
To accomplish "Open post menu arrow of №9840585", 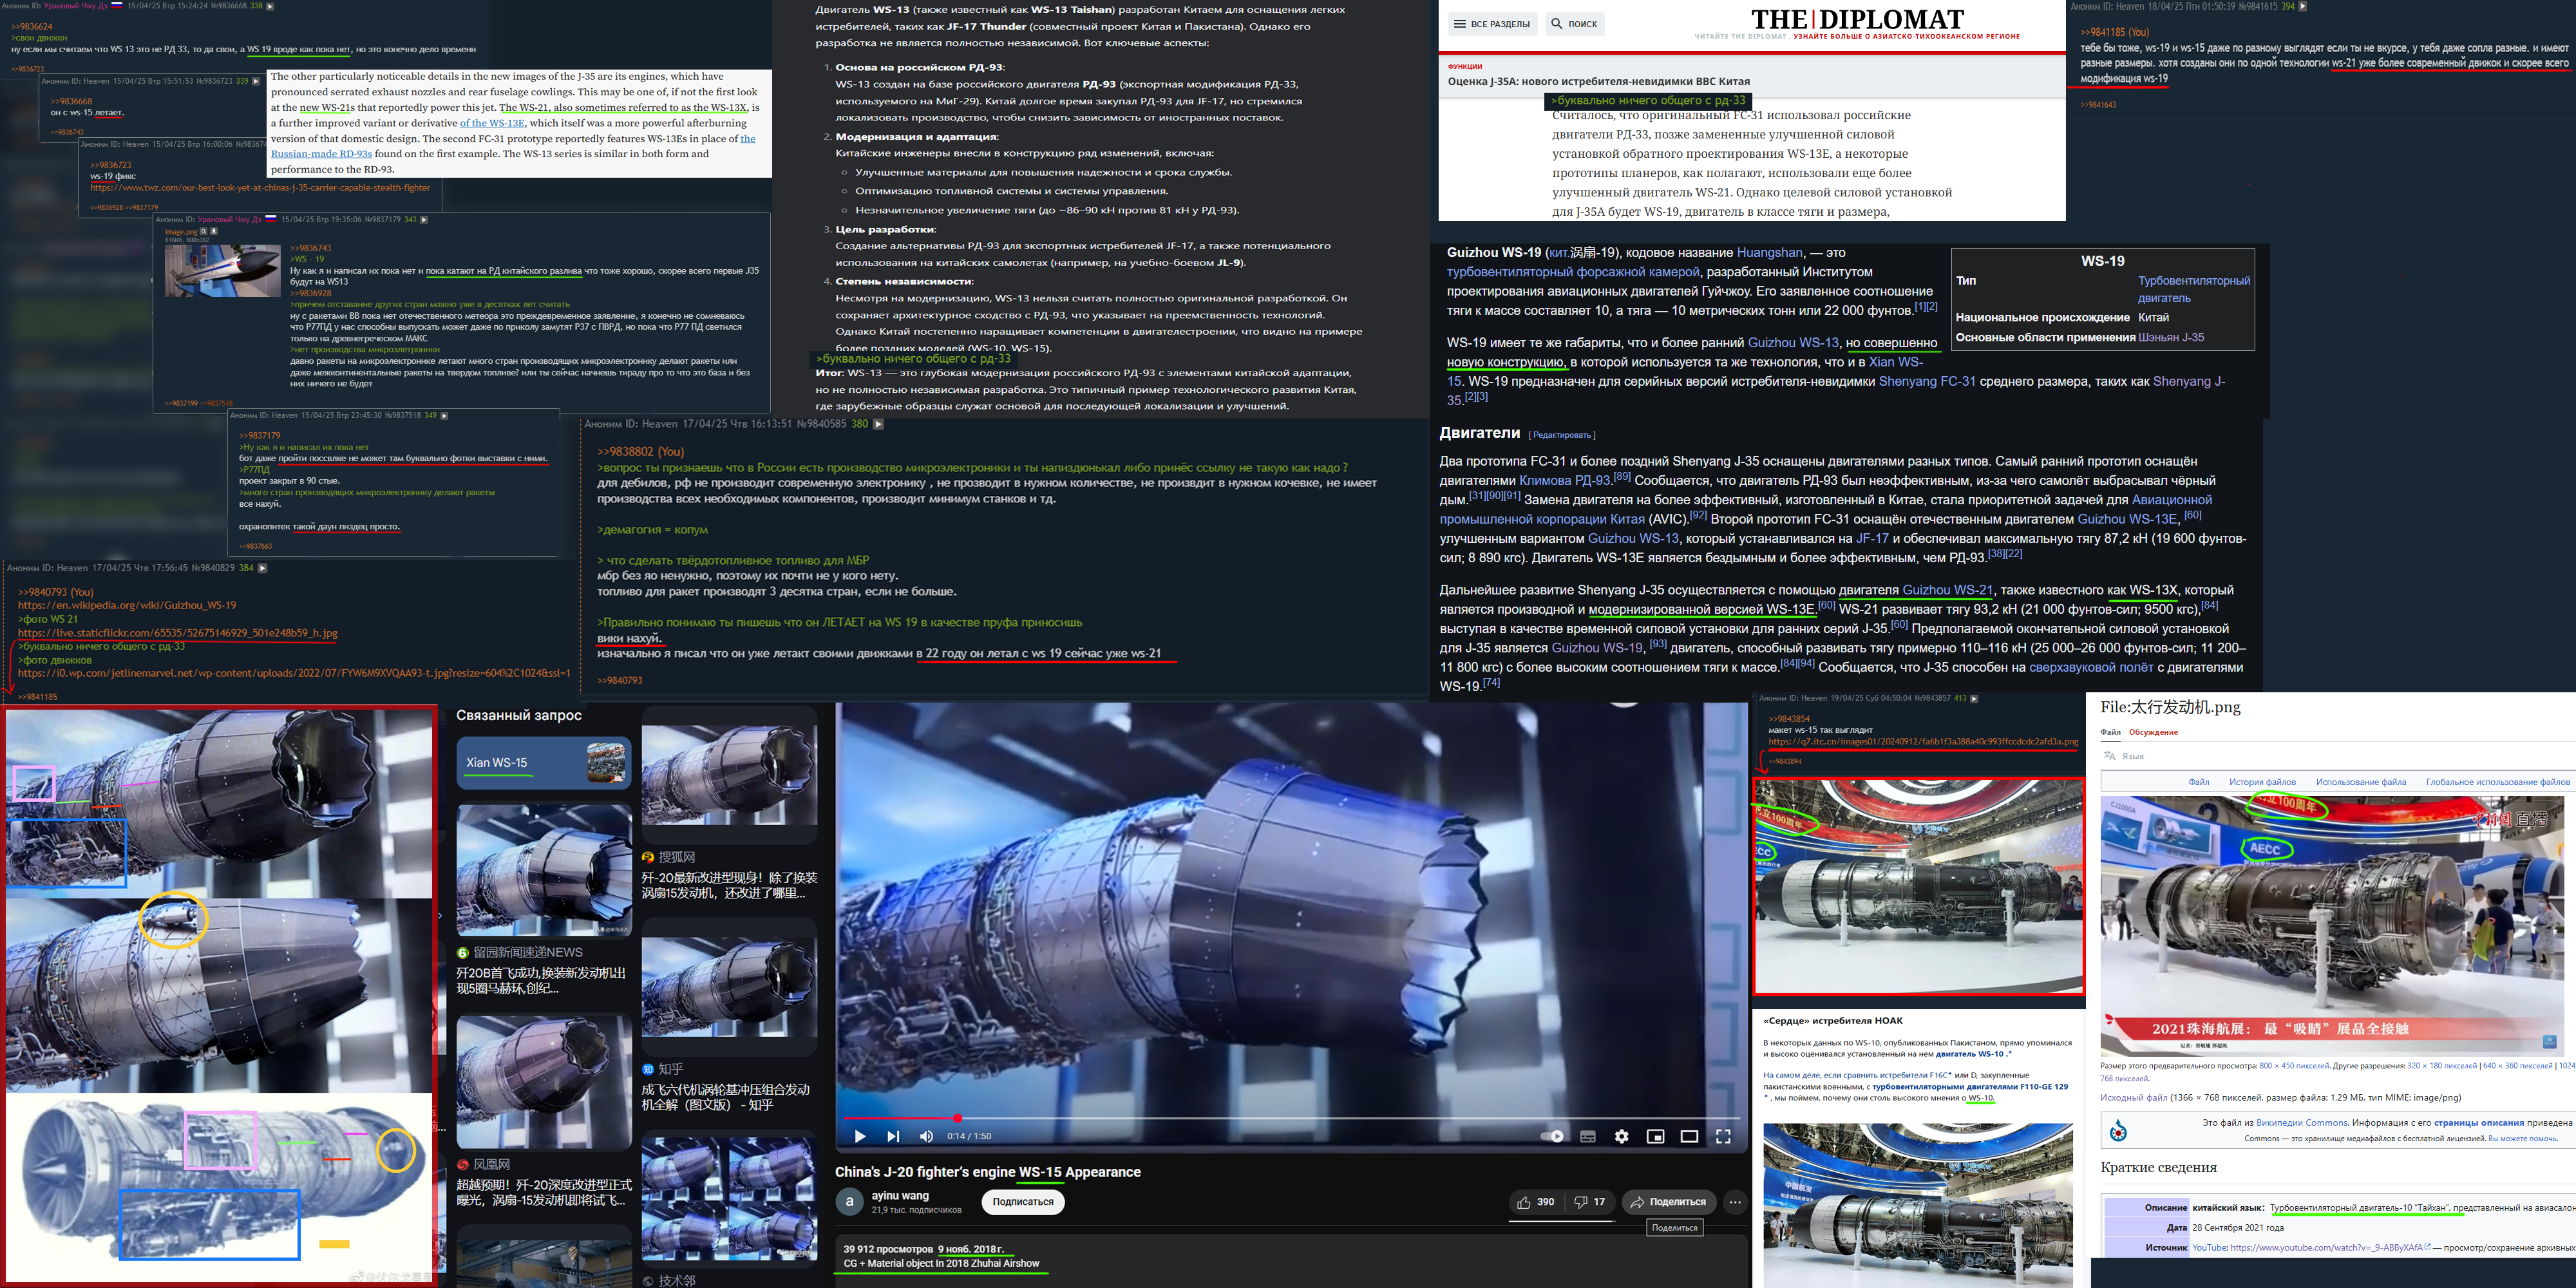I will (x=879, y=424).
